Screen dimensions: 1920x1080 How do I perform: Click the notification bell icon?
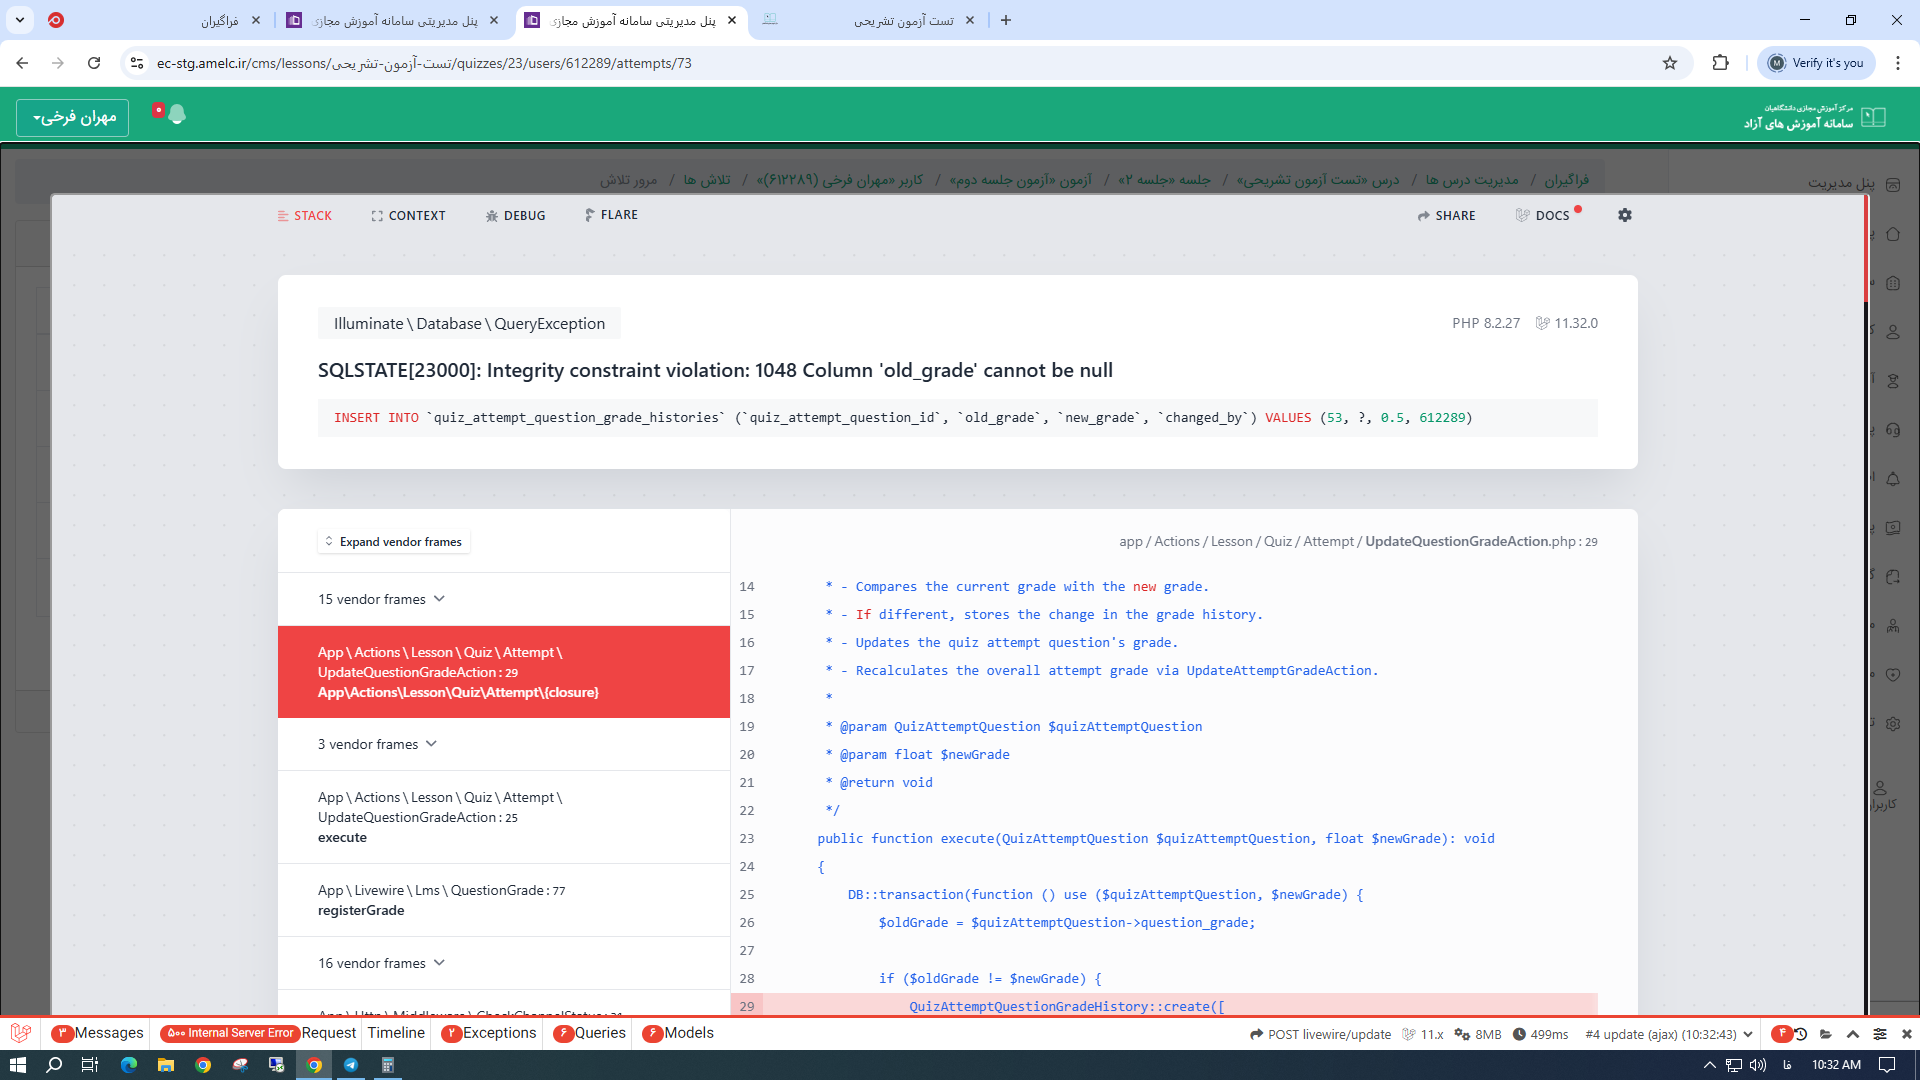point(177,115)
